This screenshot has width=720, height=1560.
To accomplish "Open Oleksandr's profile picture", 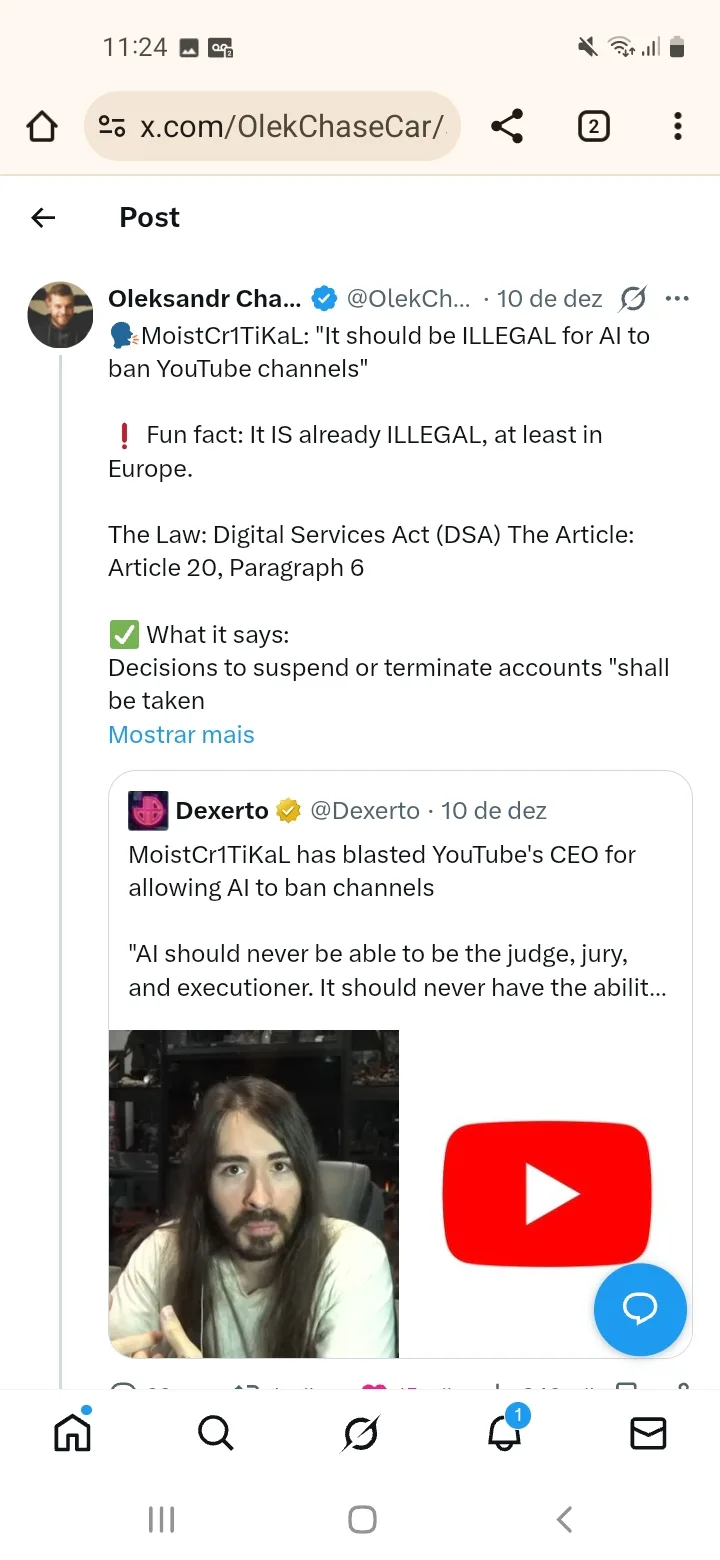I will [x=60, y=314].
